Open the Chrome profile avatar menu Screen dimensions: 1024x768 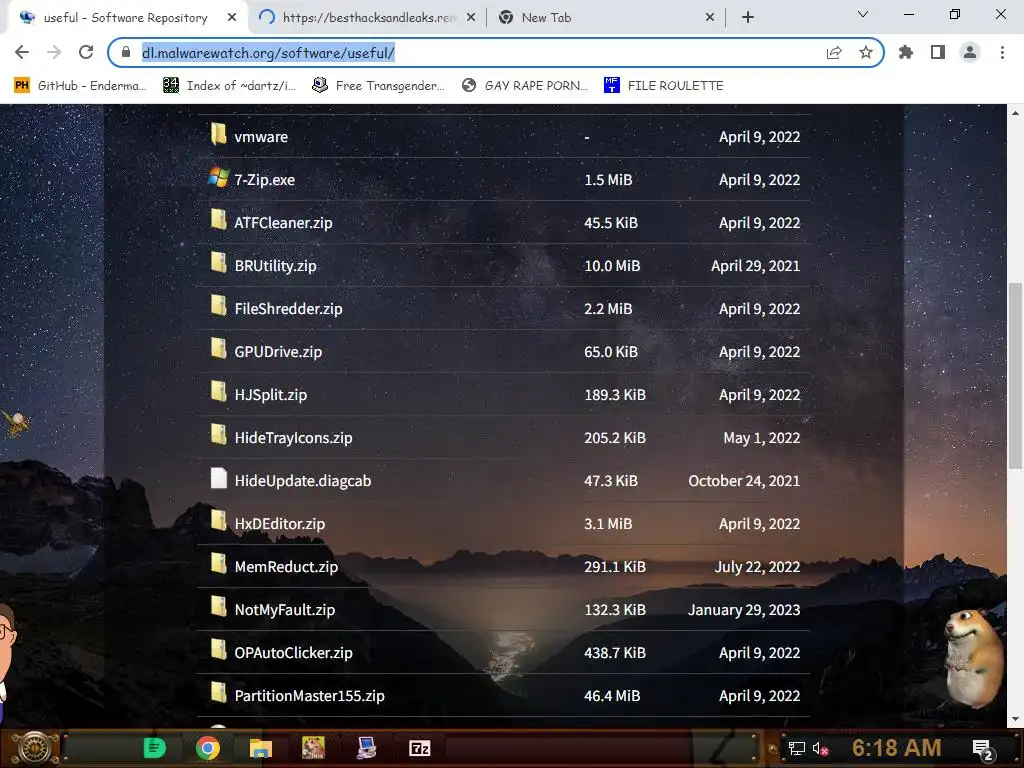970,52
